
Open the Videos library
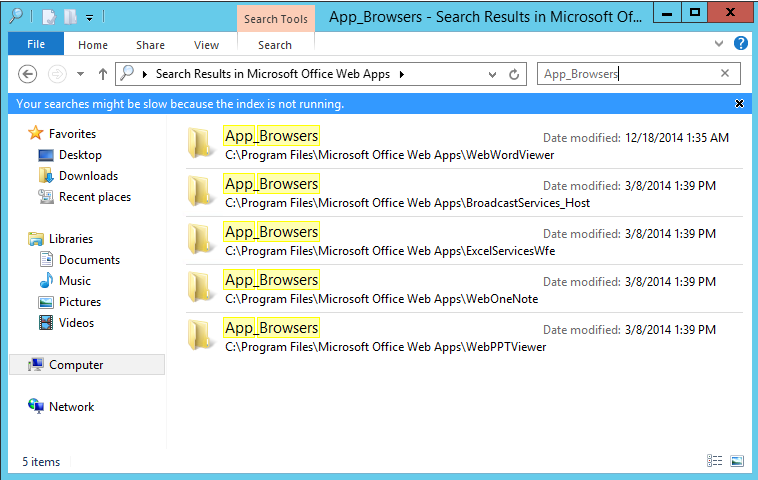[76, 323]
